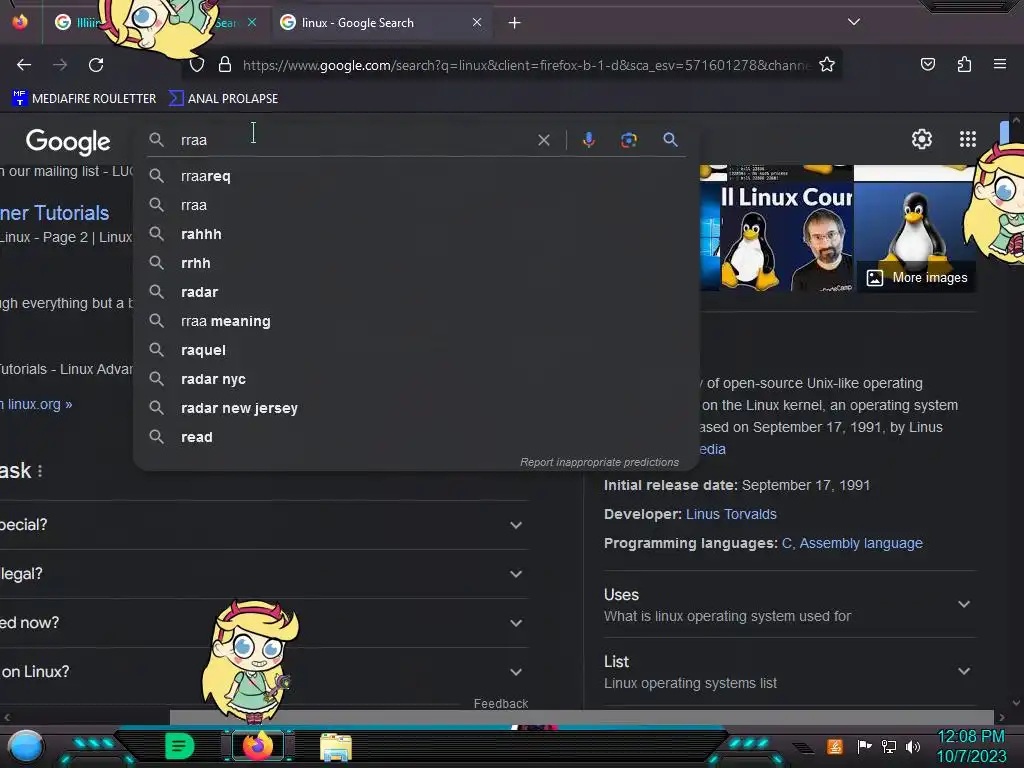This screenshot has height=768, width=1024.
Task: Click the Tux penguin image on right
Action: (x=914, y=228)
